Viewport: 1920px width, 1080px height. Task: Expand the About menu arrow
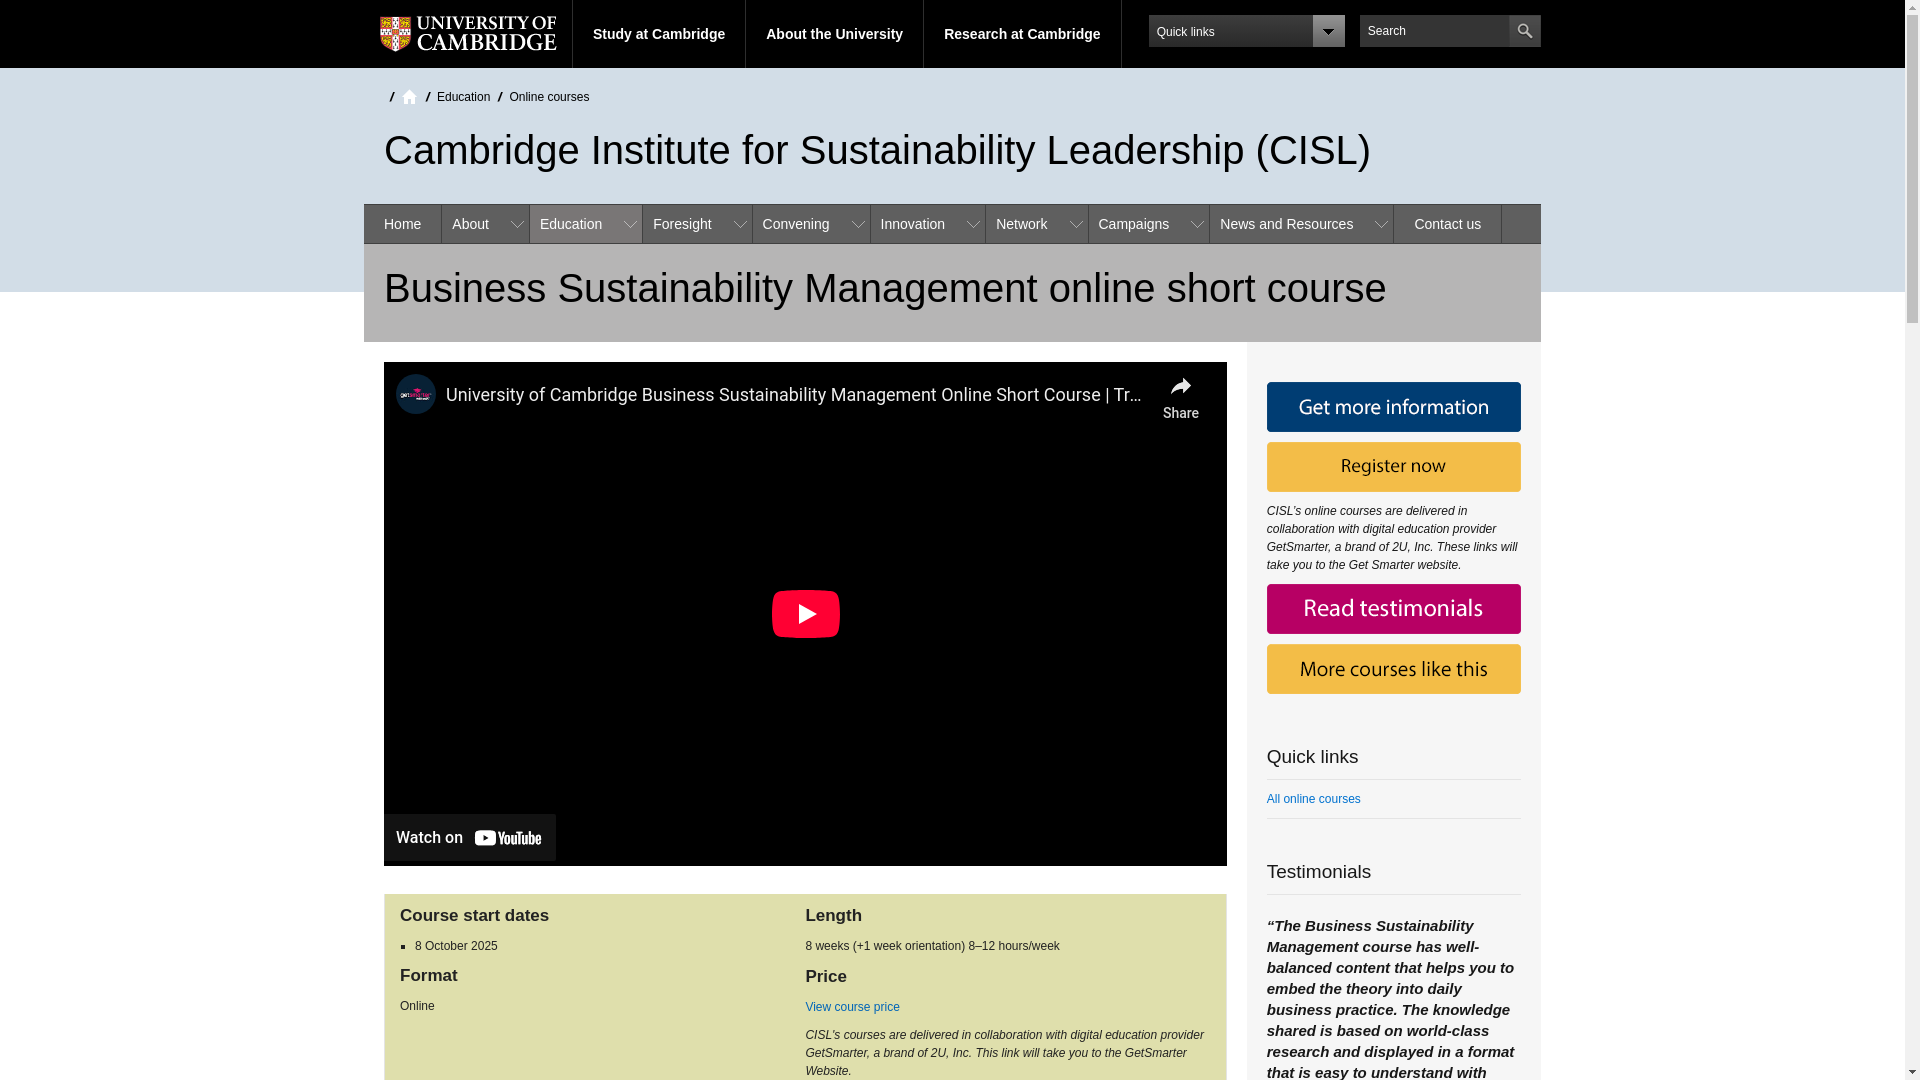[517, 224]
